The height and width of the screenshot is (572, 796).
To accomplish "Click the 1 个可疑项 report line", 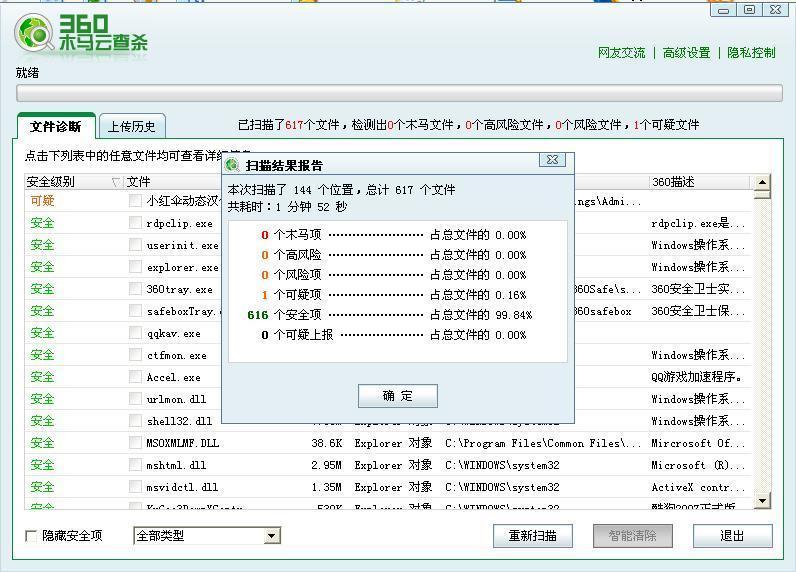I will point(394,295).
